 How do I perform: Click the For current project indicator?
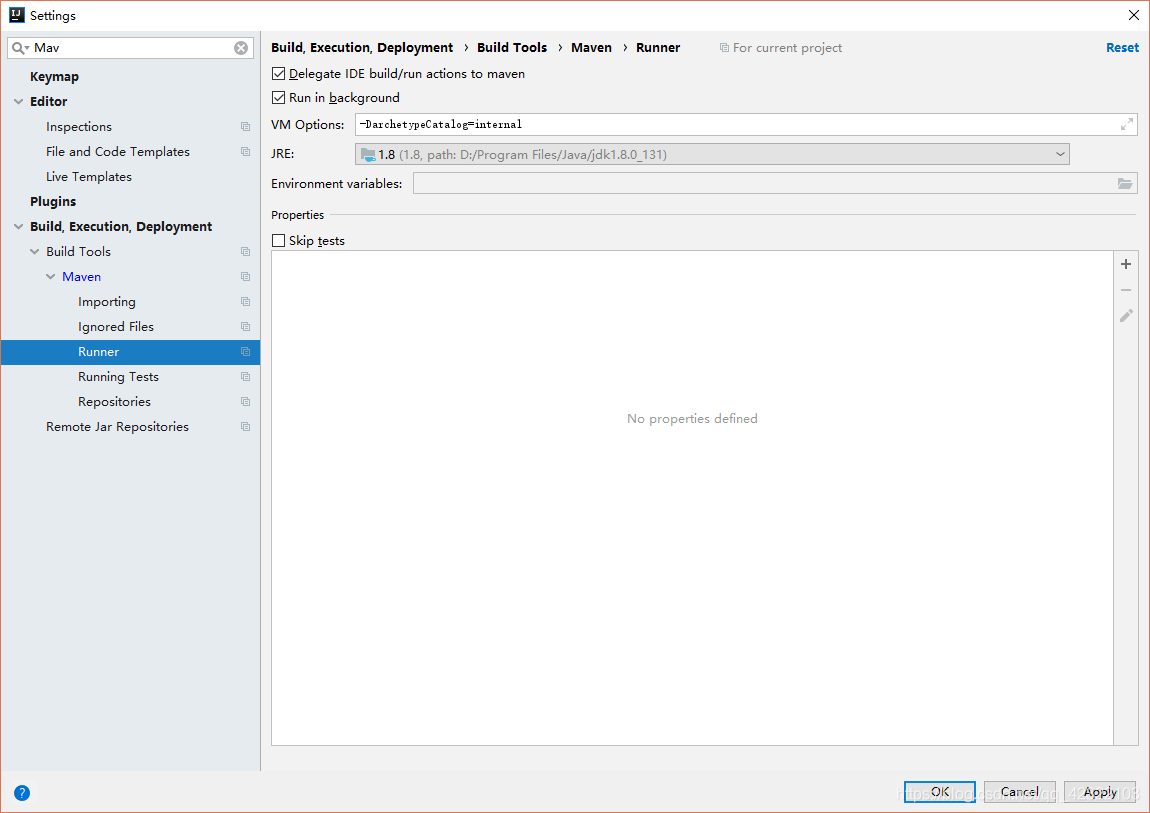pos(780,48)
